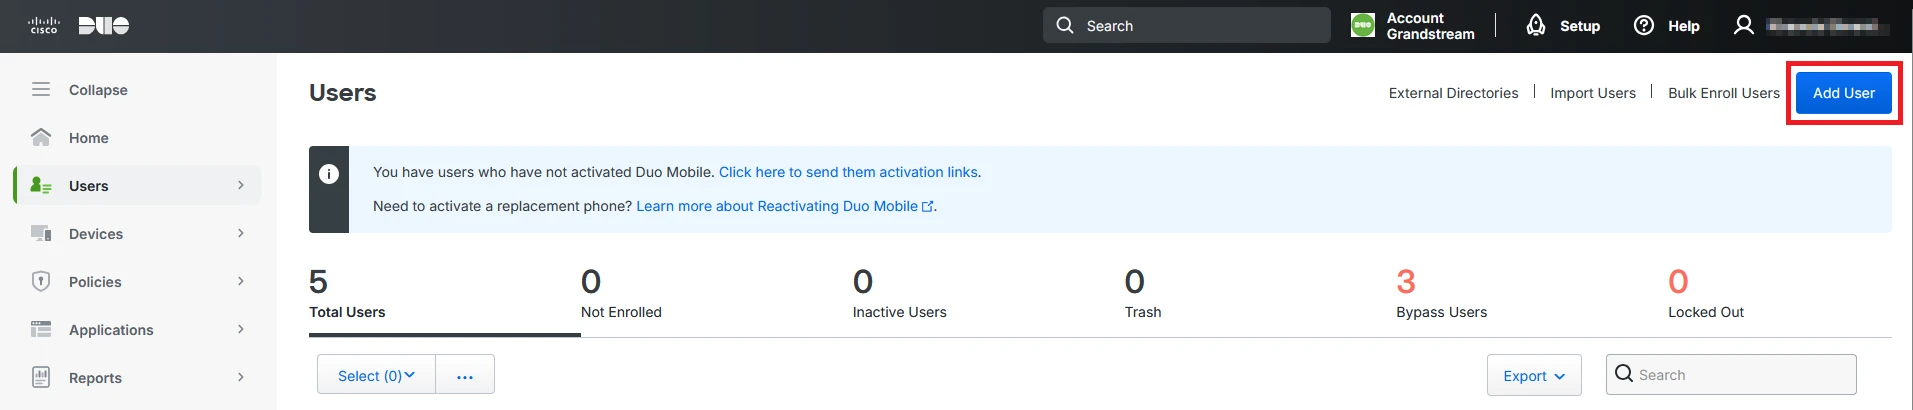The image size is (1913, 410).
Task: Click the blurred account name in header
Action: (x=1828, y=26)
